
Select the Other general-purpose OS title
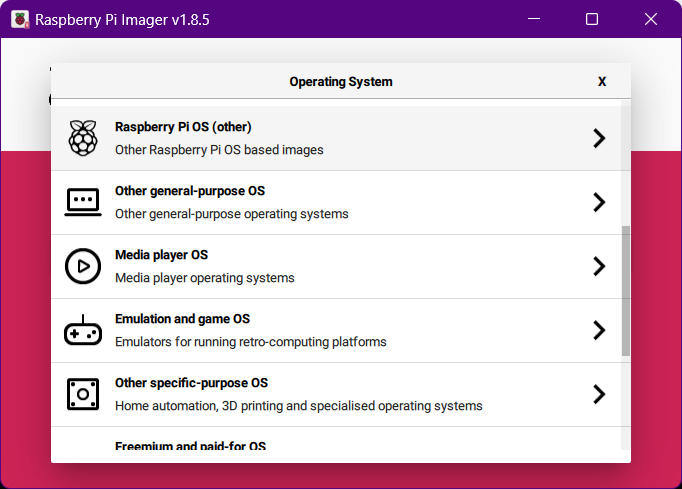(190, 191)
